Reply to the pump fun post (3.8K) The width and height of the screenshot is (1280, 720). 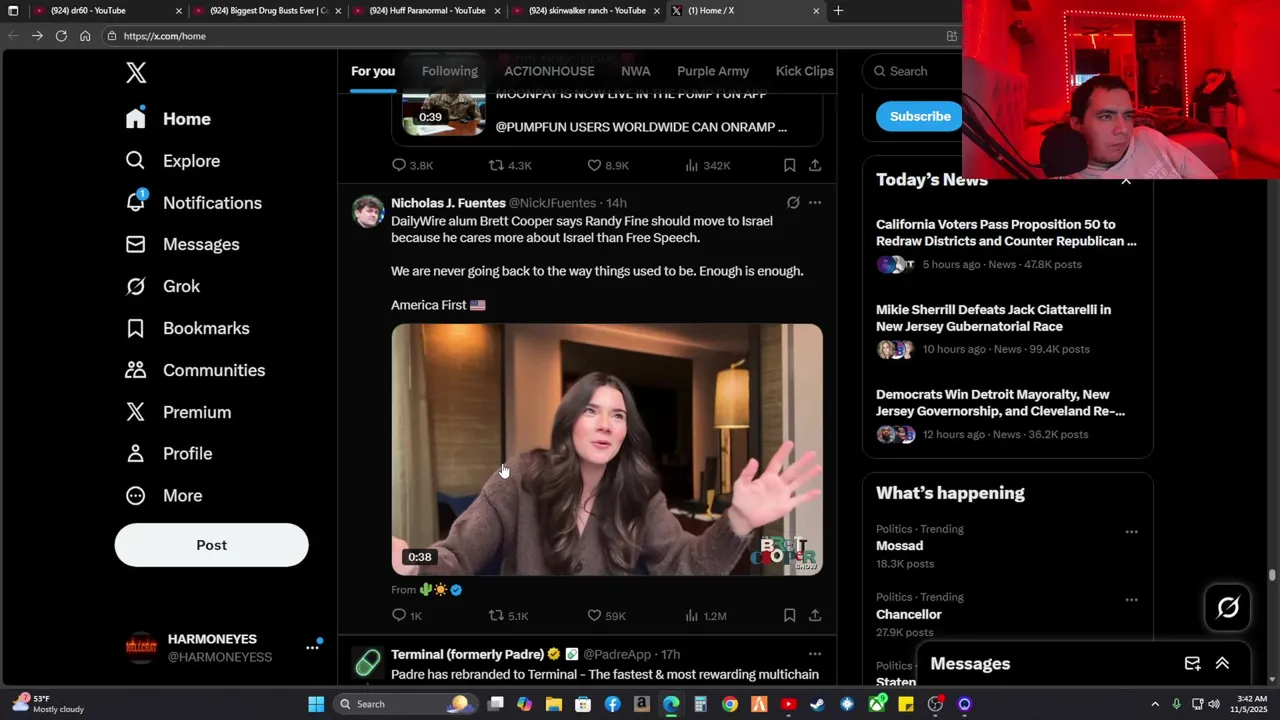pyautogui.click(x=412, y=165)
